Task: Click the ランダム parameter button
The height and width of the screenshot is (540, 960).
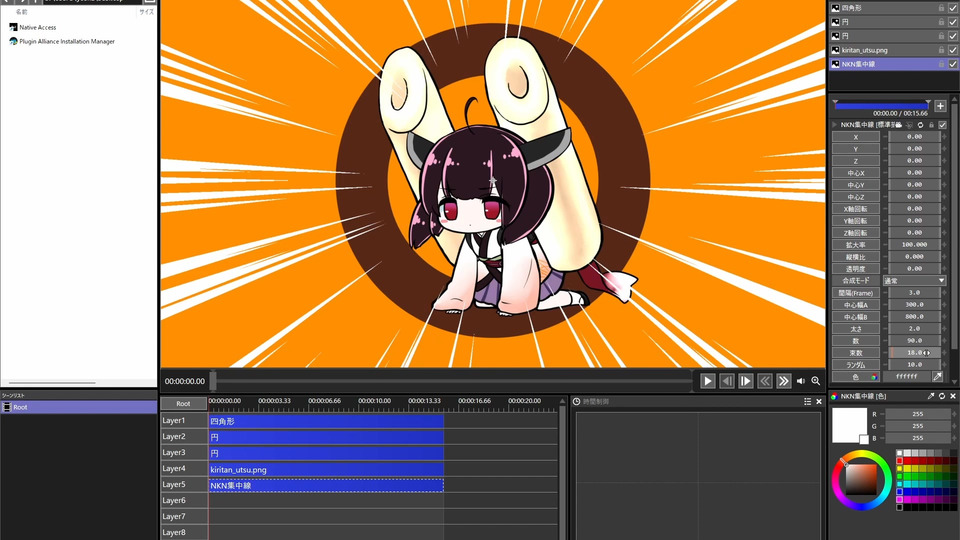Action: [855, 365]
